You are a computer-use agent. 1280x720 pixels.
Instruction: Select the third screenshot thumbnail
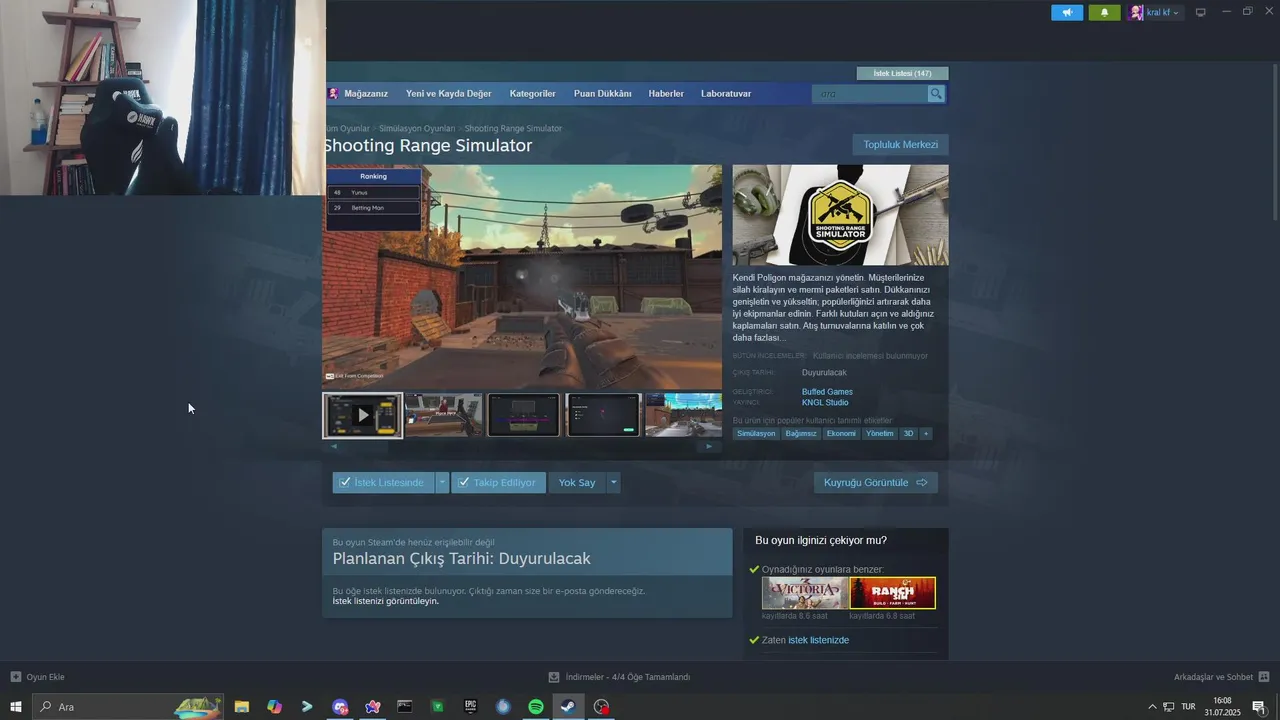pos(523,415)
